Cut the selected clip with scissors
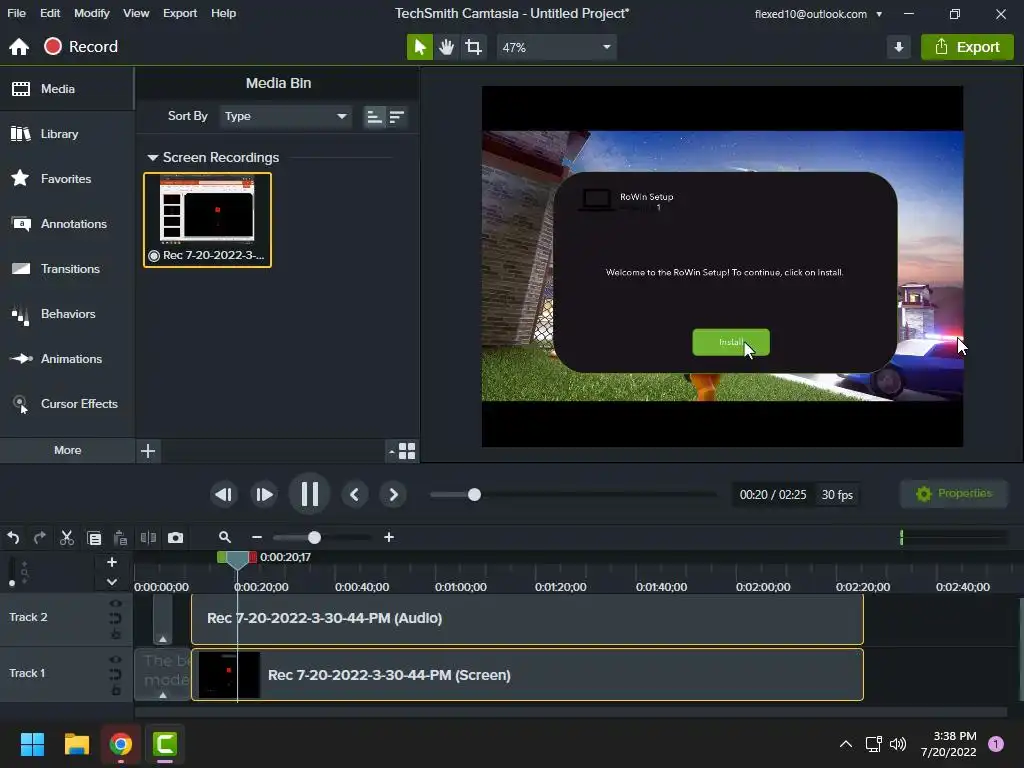 [x=67, y=537]
